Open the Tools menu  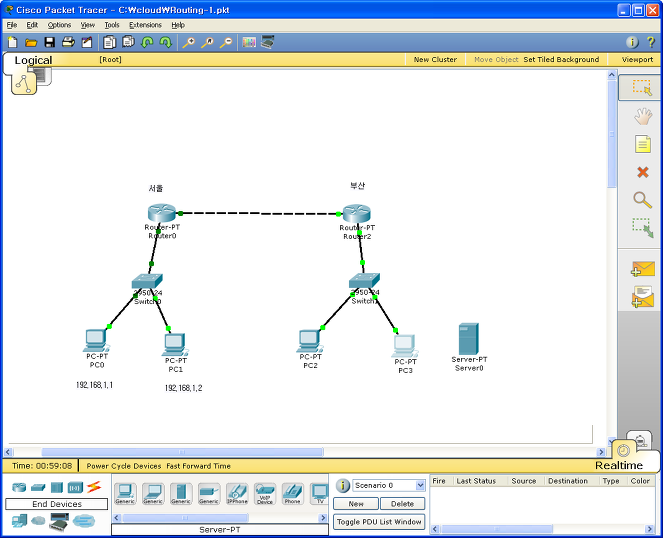tap(112, 25)
